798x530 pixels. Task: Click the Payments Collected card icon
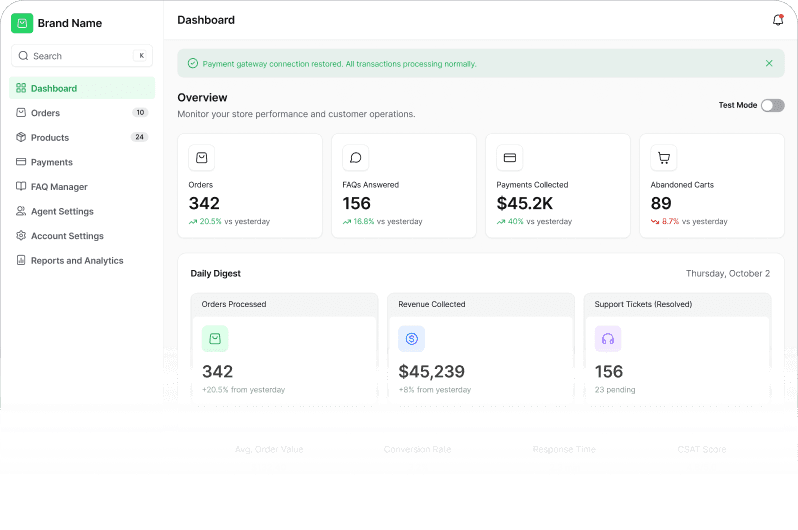click(x=509, y=158)
